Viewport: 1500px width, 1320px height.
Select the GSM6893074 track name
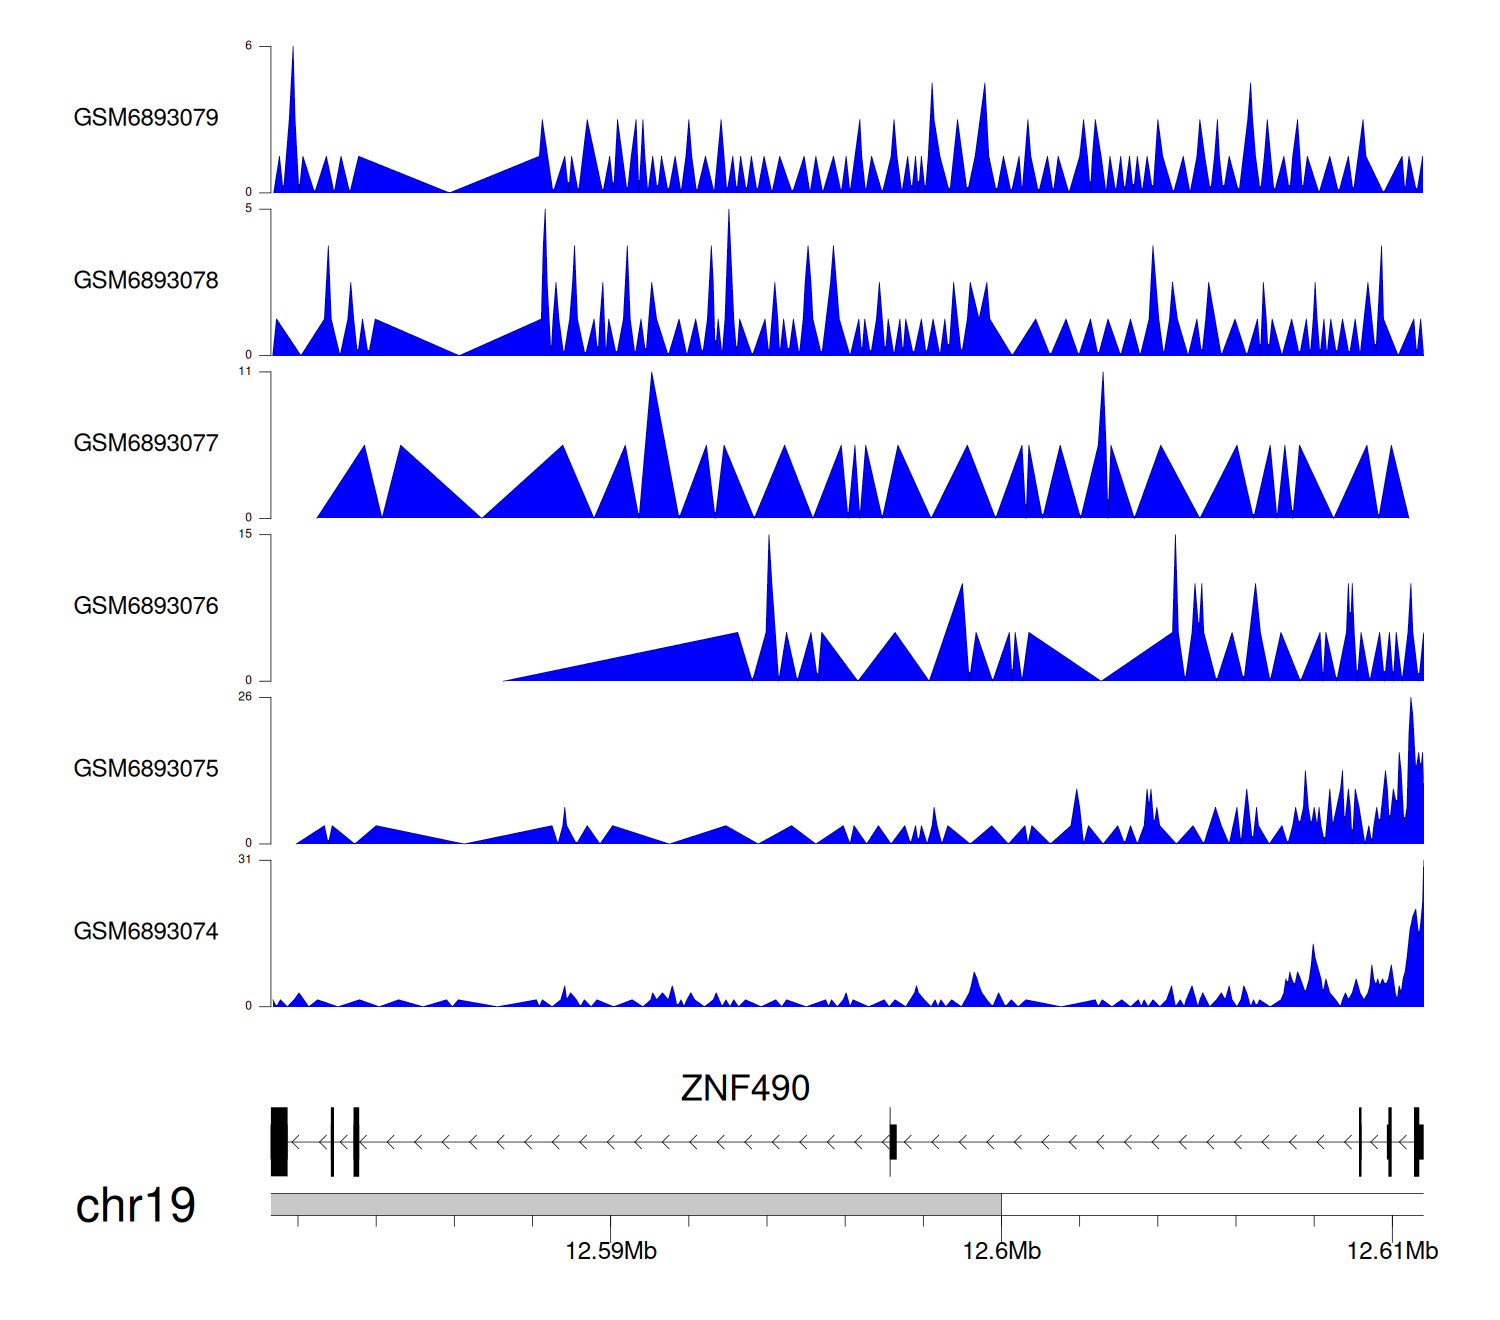(x=146, y=932)
